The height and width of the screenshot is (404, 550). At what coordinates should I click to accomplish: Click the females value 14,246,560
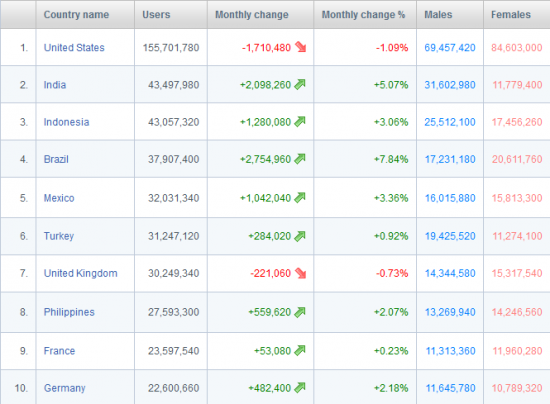(517, 312)
